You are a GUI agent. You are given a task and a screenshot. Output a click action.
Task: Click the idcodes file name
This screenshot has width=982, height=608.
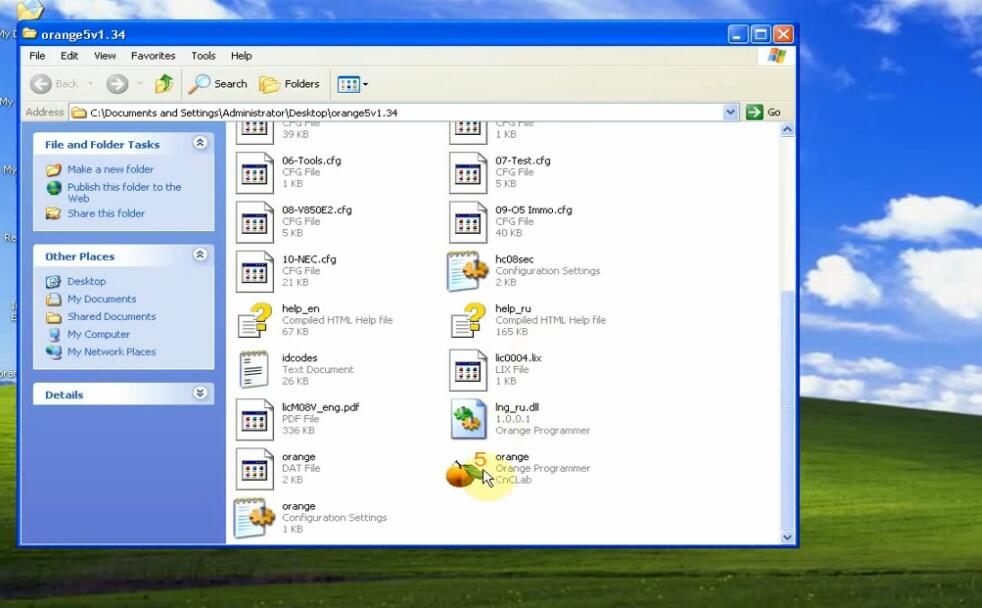point(299,358)
